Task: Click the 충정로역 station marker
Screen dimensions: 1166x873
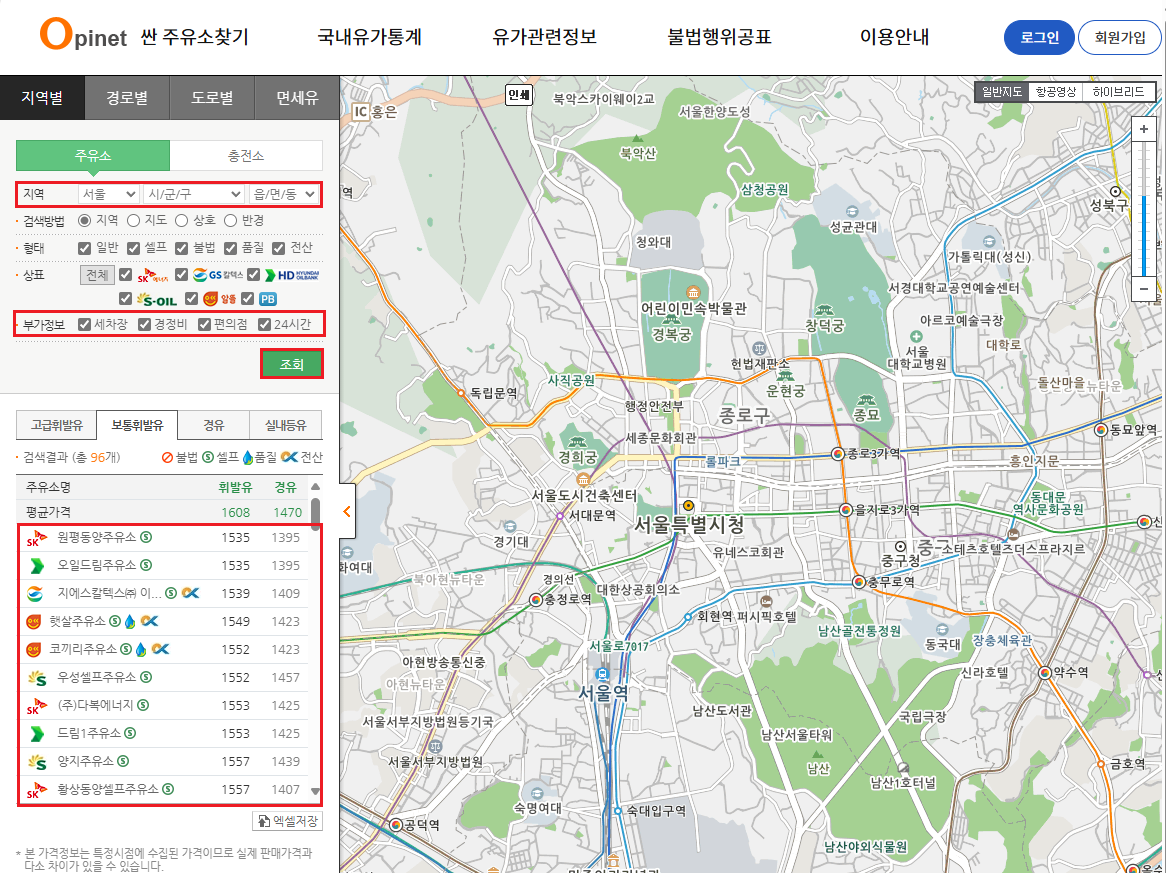Action: [535, 599]
